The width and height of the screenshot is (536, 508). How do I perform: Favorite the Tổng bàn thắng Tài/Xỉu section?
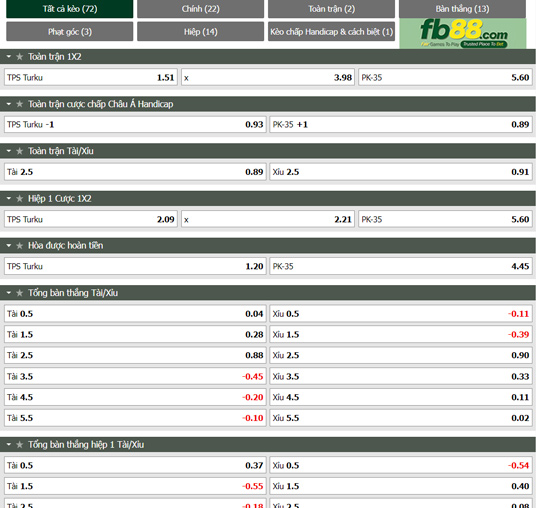pyautogui.click(x=19, y=293)
